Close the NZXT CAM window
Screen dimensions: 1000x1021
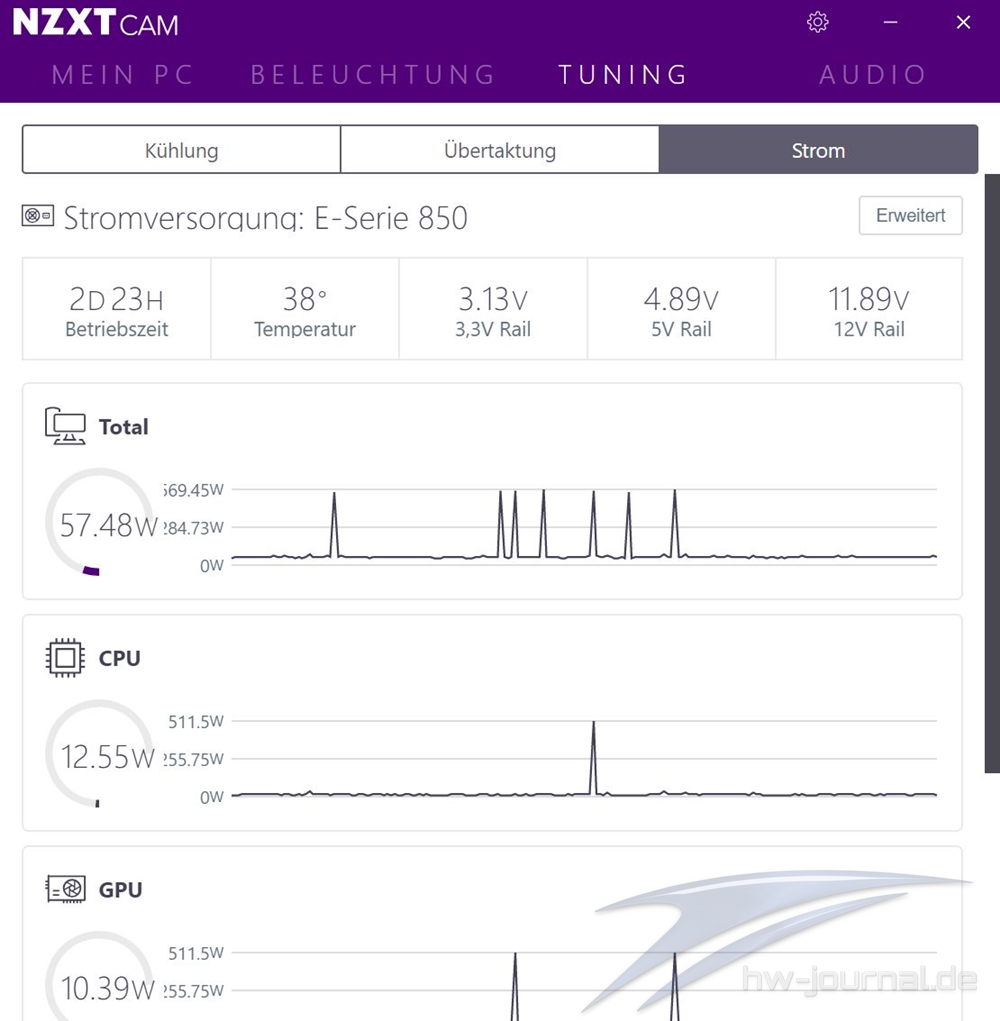click(964, 22)
